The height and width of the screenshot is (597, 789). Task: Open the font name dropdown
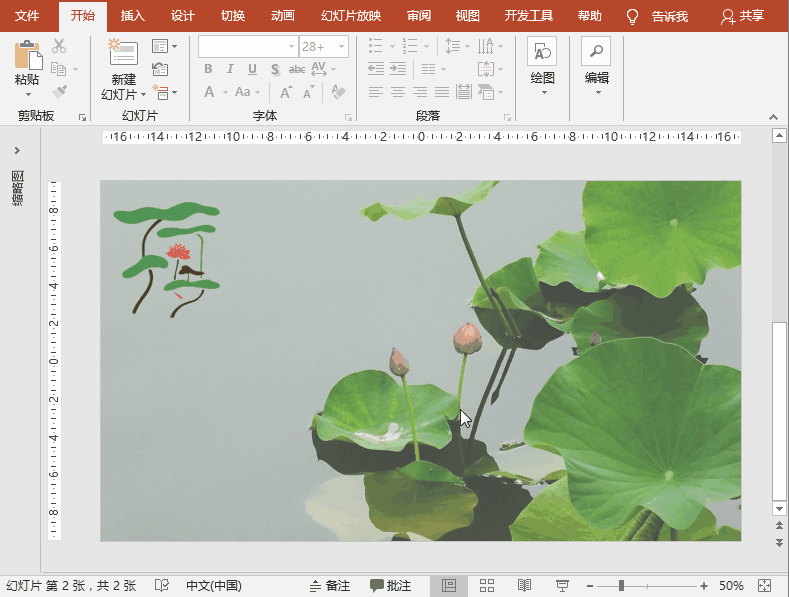tap(291, 47)
